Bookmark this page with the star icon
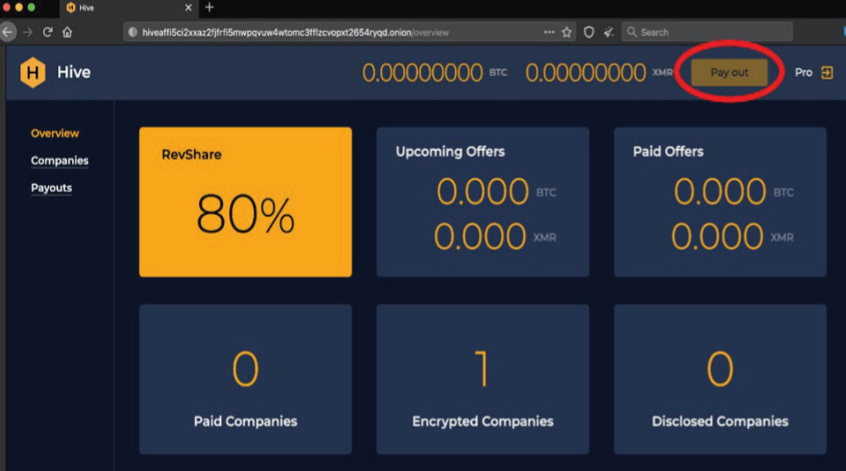 566,32
